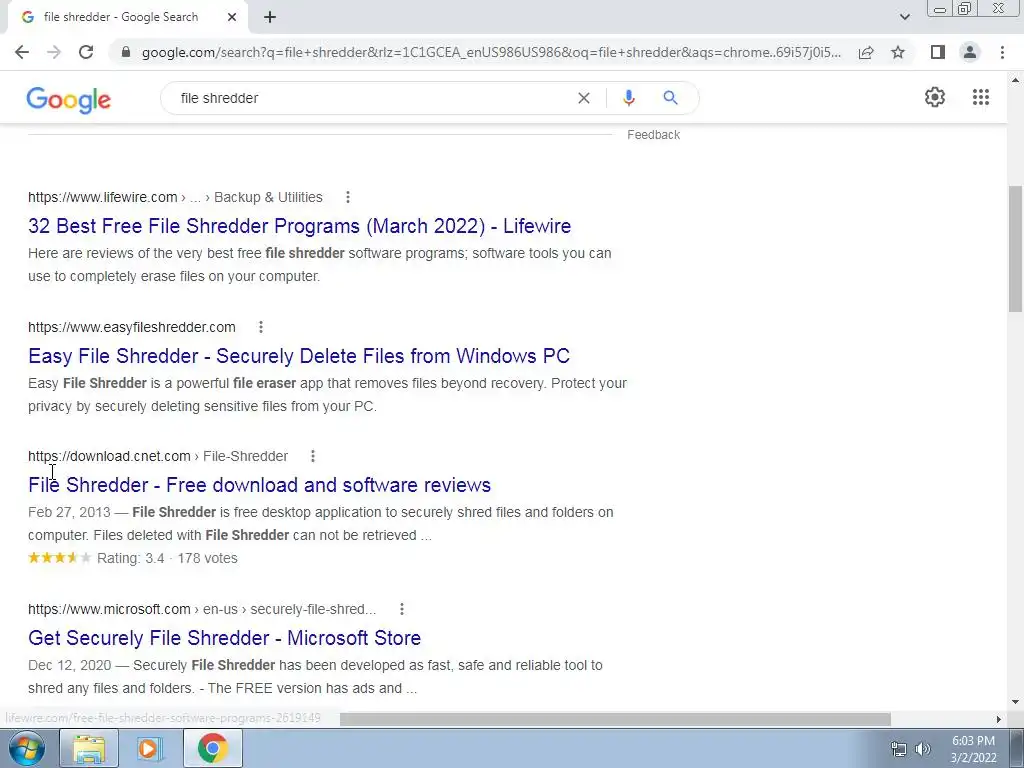Open the volume control in system tray

tap(923, 749)
